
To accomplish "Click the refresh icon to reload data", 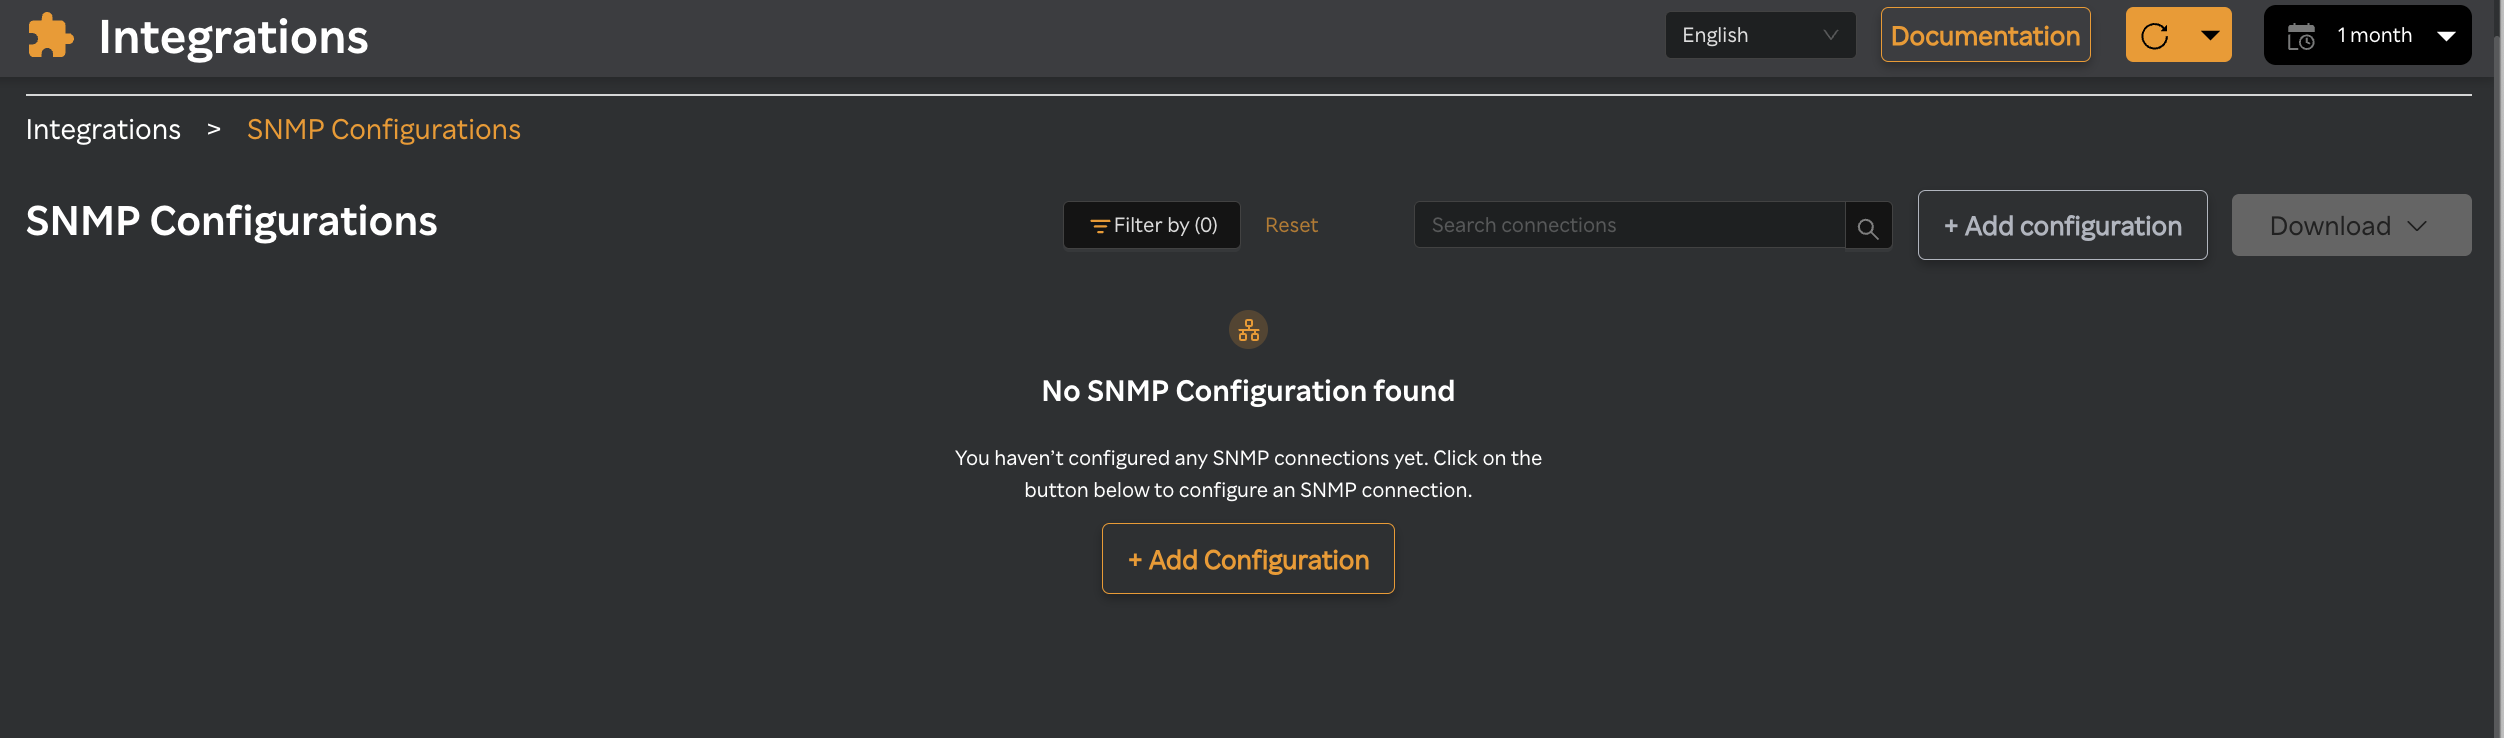I will tap(2157, 34).
